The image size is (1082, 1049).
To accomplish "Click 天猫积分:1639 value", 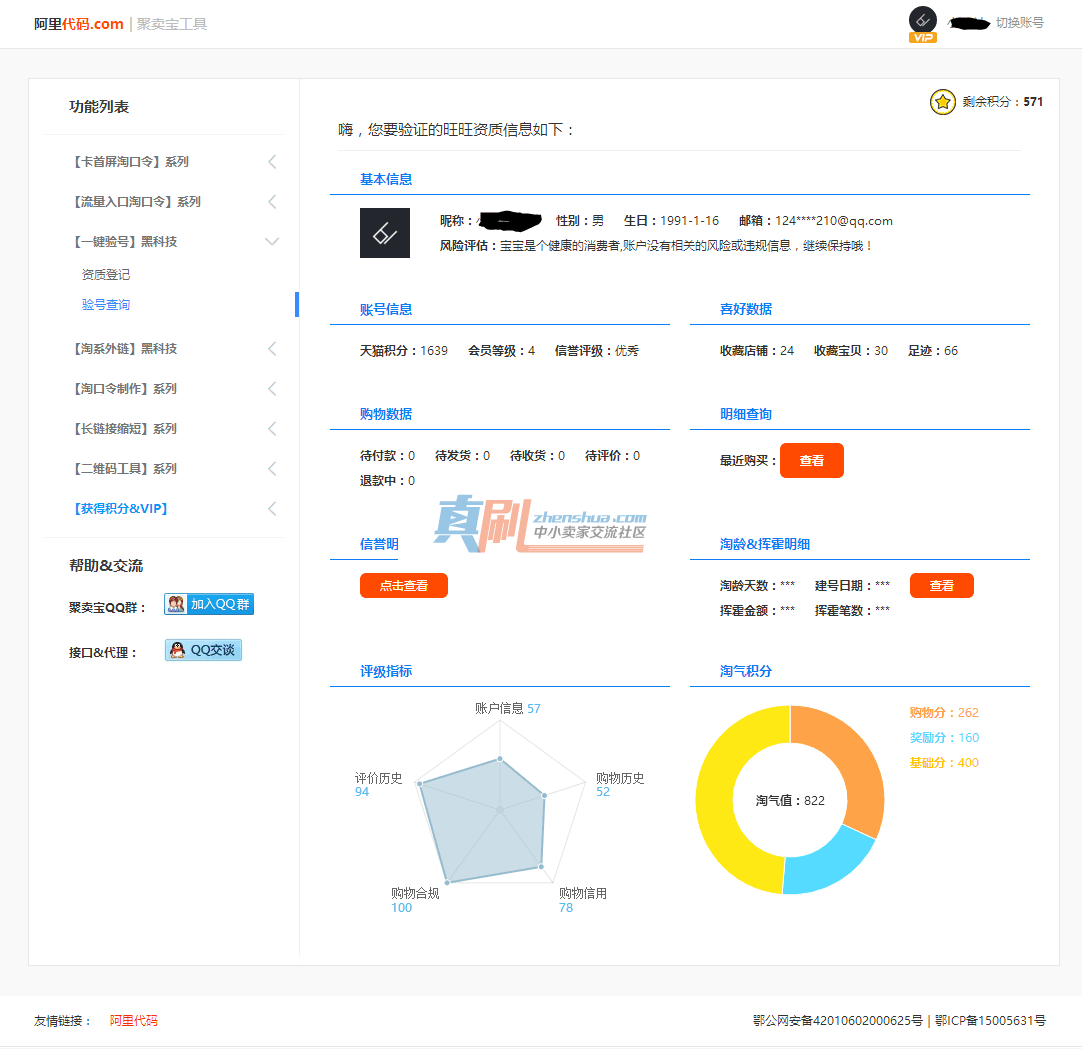I will click(404, 351).
